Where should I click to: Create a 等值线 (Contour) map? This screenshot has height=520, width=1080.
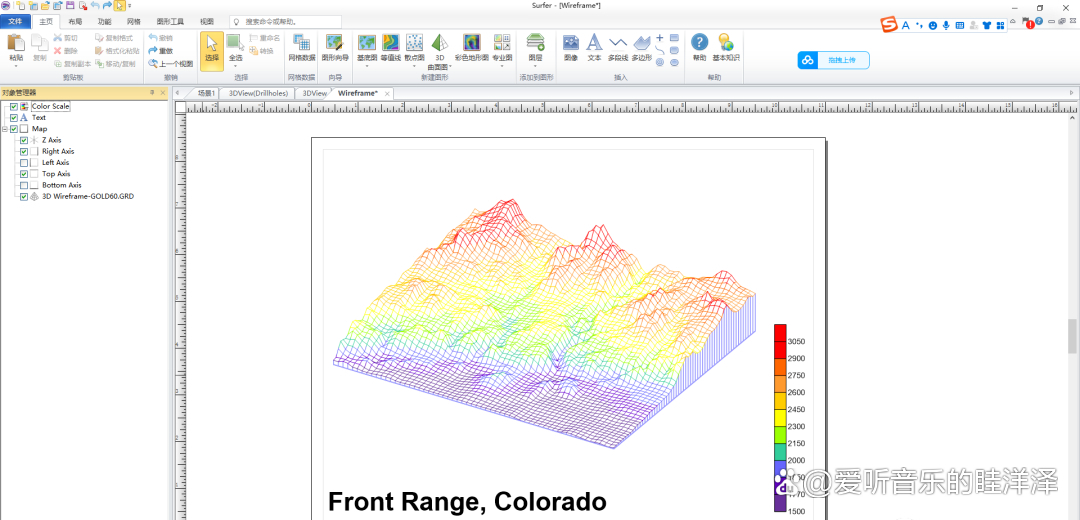391,48
